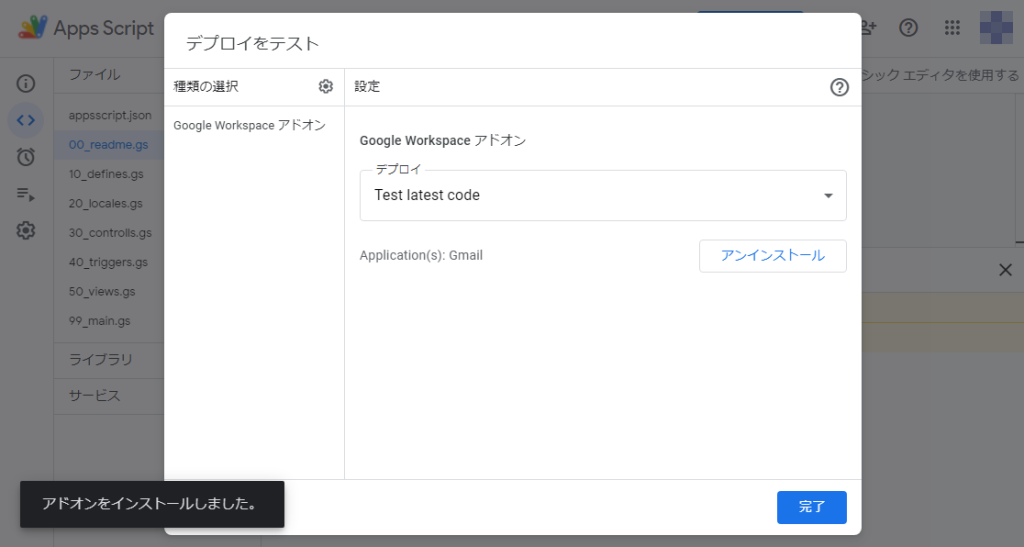Click the エディタを使用する link at right
Viewport: 1024px width, 547px height.
[x=960, y=75]
